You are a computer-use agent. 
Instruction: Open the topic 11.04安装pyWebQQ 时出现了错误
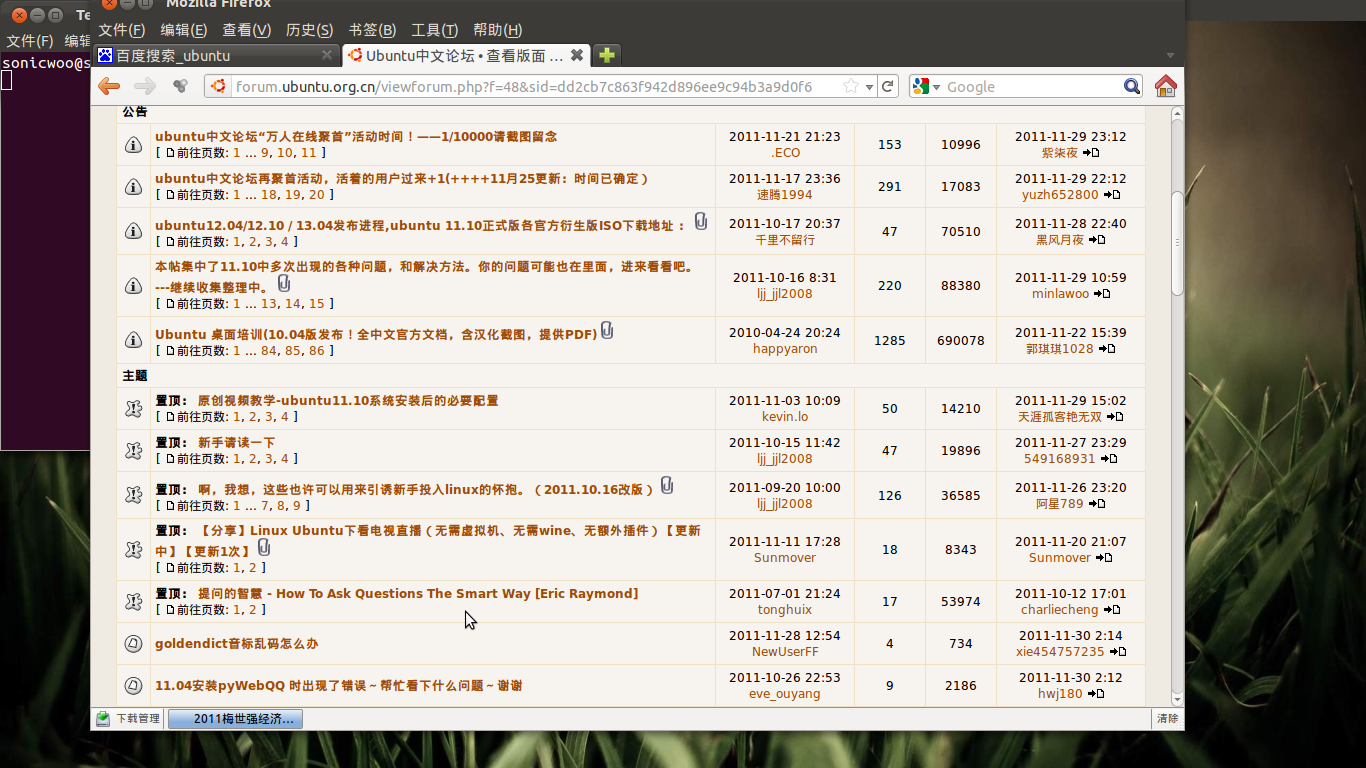(x=338, y=686)
